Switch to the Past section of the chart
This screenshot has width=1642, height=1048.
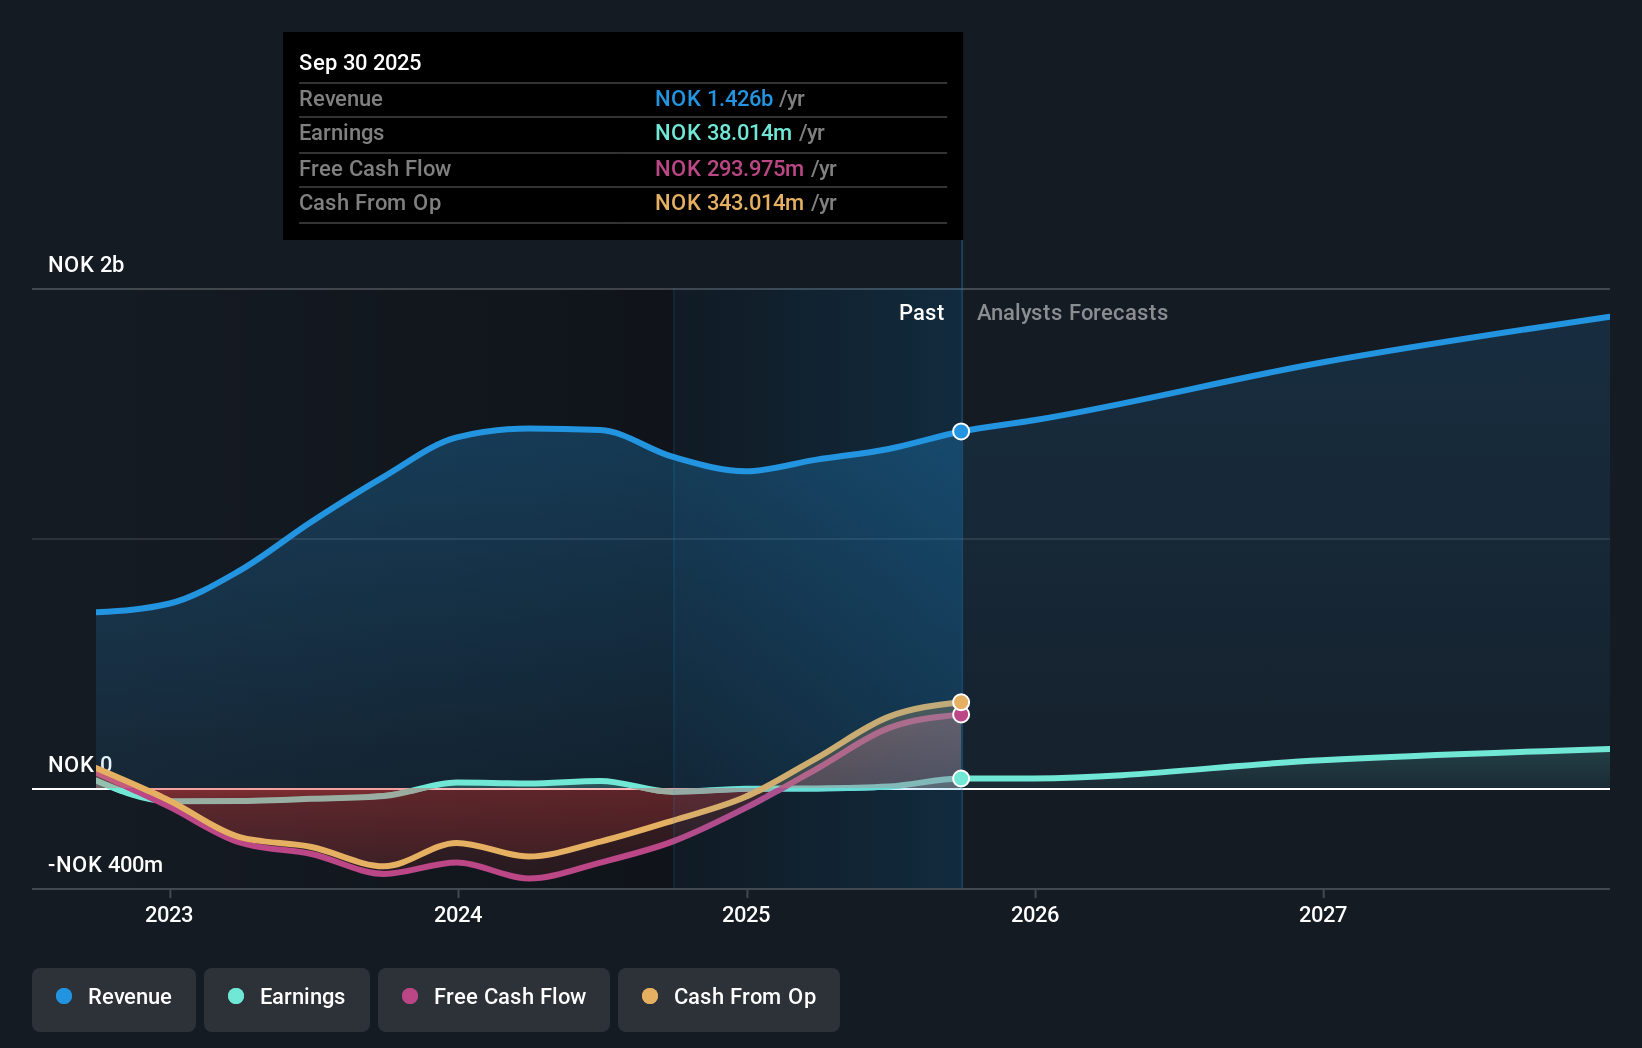pyautogui.click(x=921, y=312)
